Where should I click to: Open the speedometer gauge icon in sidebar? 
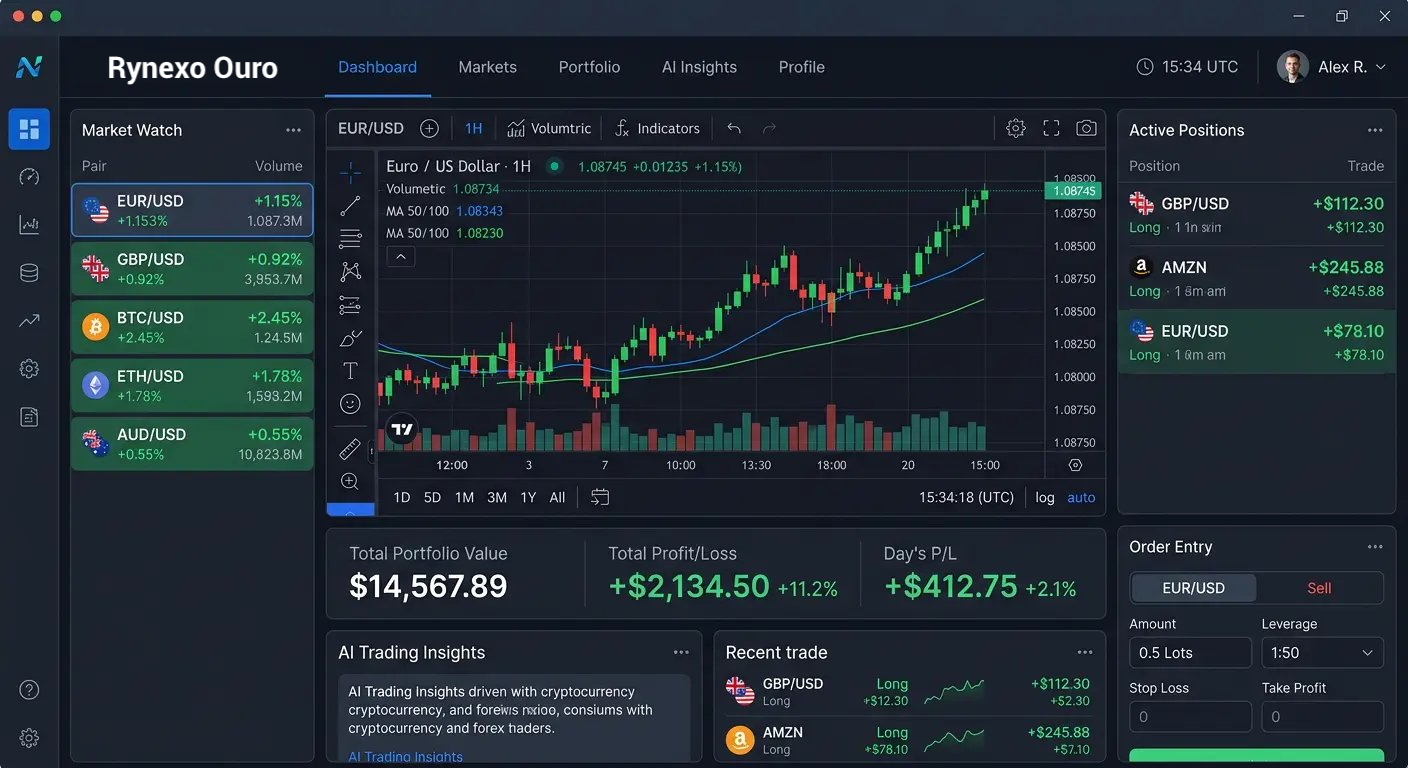[x=29, y=177]
